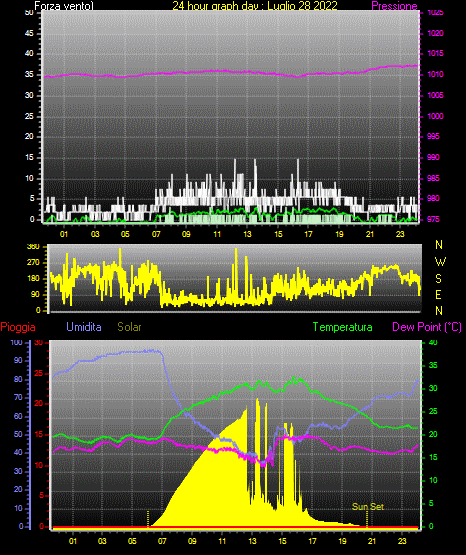Click the W wind direction letter
466x555 pixels.
[440, 262]
